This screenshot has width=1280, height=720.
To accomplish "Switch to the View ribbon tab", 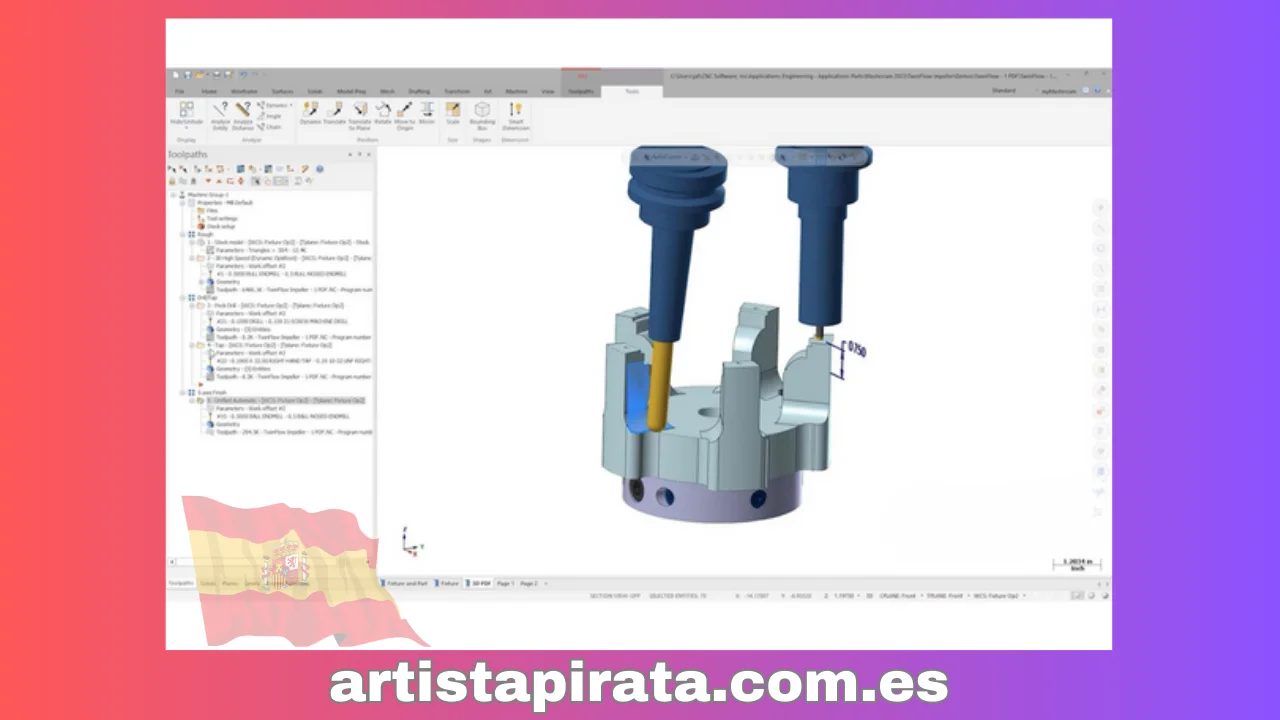I will tap(548, 91).
